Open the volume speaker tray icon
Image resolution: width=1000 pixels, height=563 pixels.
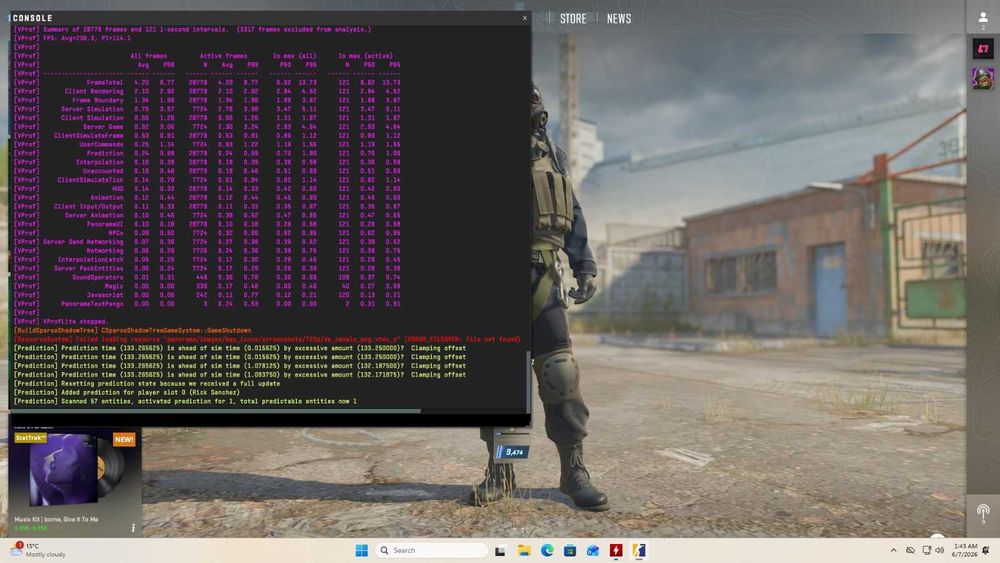939,550
